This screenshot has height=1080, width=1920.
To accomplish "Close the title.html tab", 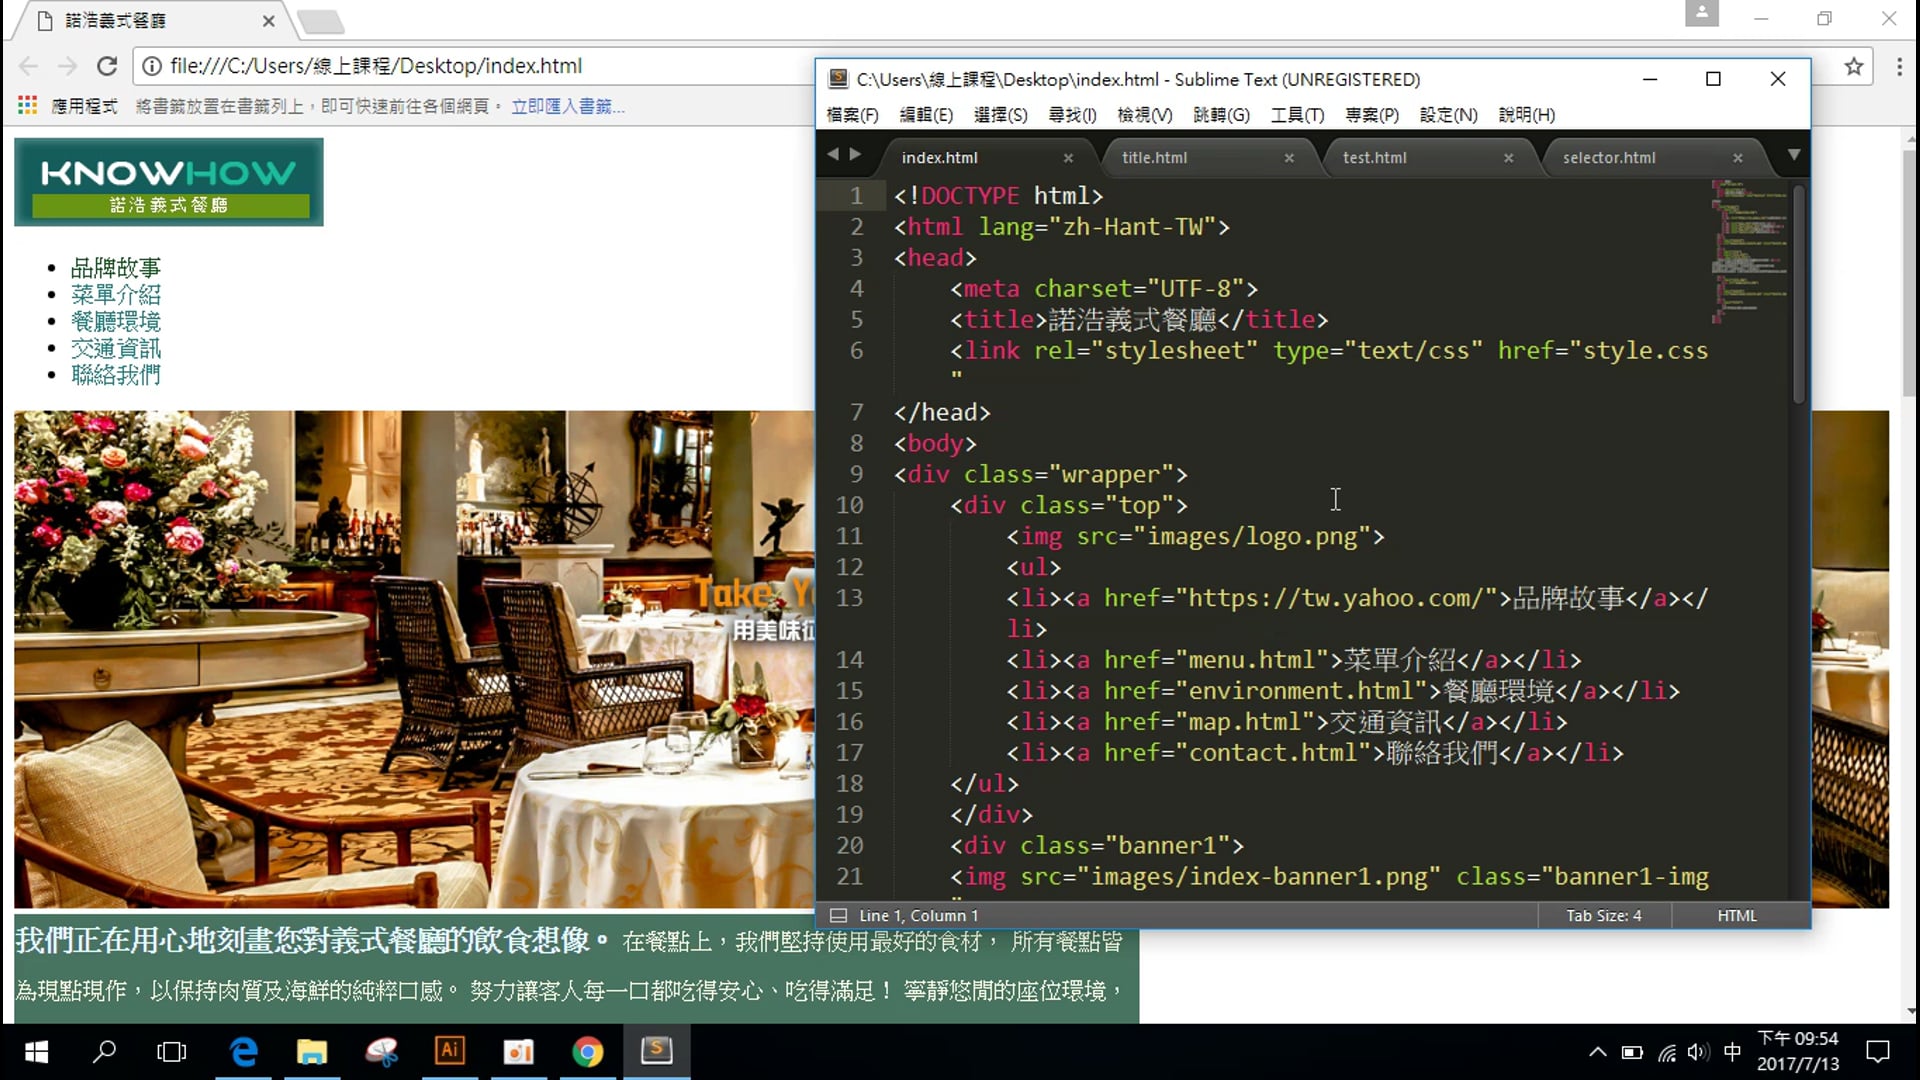I will tap(1289, 158).
